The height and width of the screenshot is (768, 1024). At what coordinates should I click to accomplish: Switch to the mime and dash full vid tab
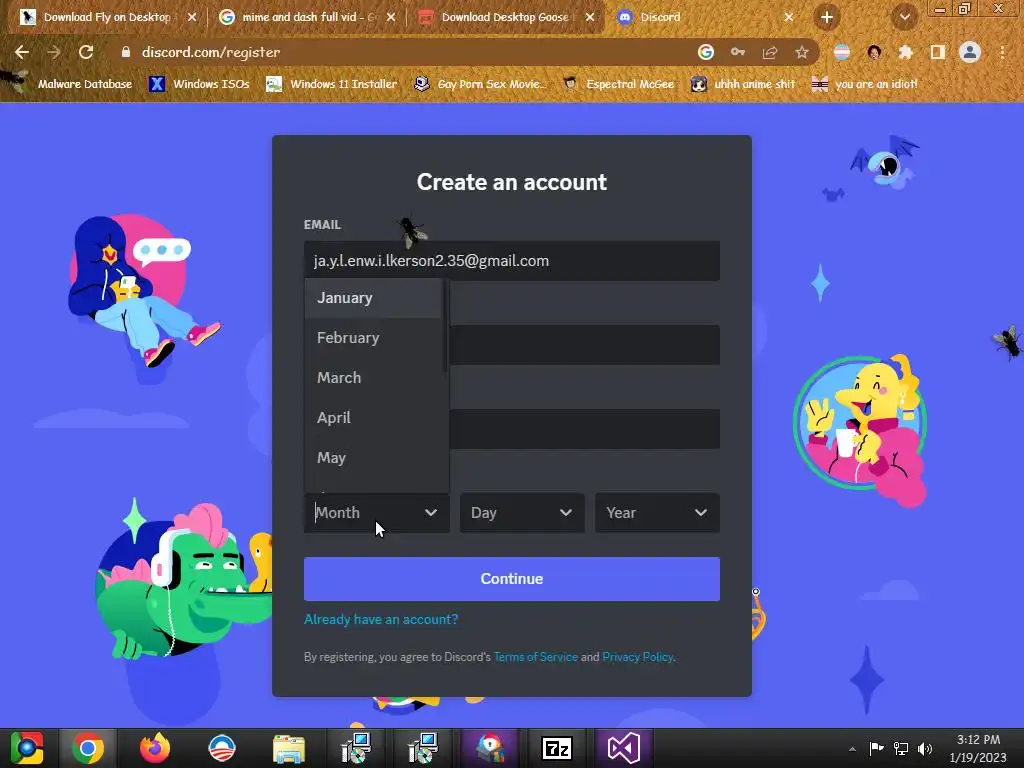click(304, 18)
